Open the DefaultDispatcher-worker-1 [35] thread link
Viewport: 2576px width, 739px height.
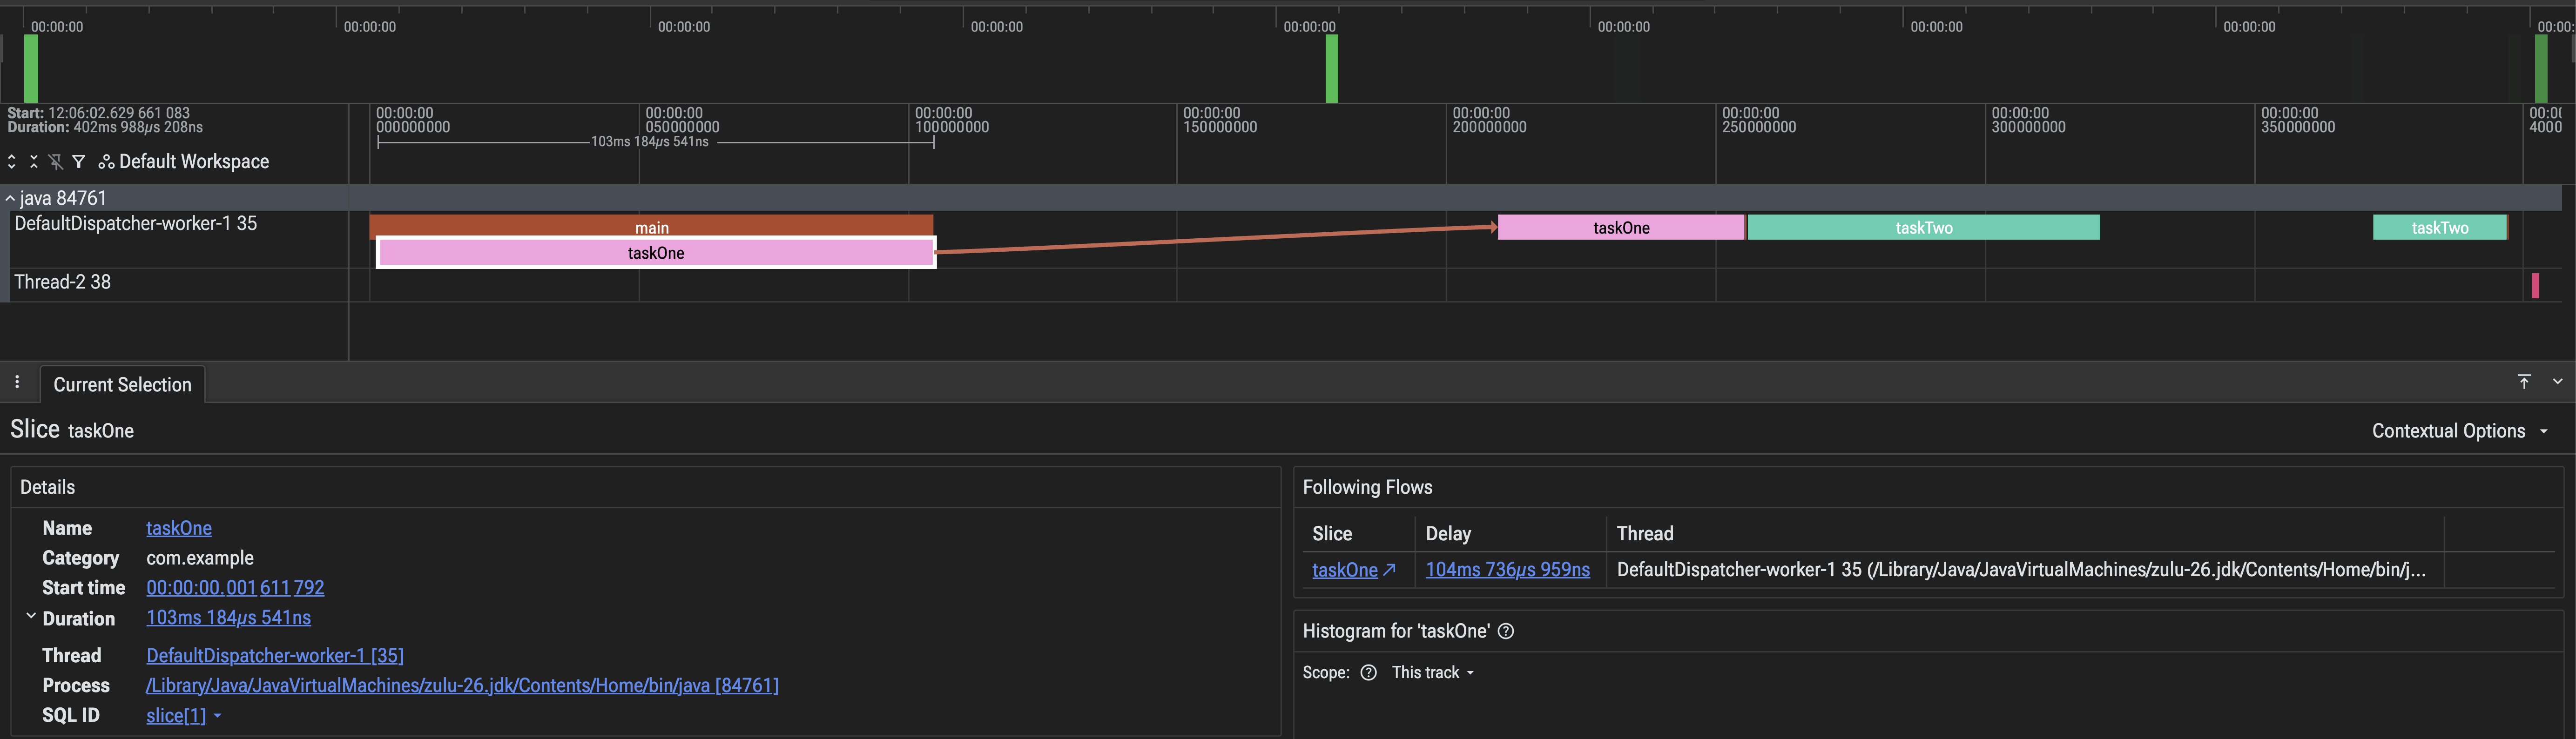point(275,656)
